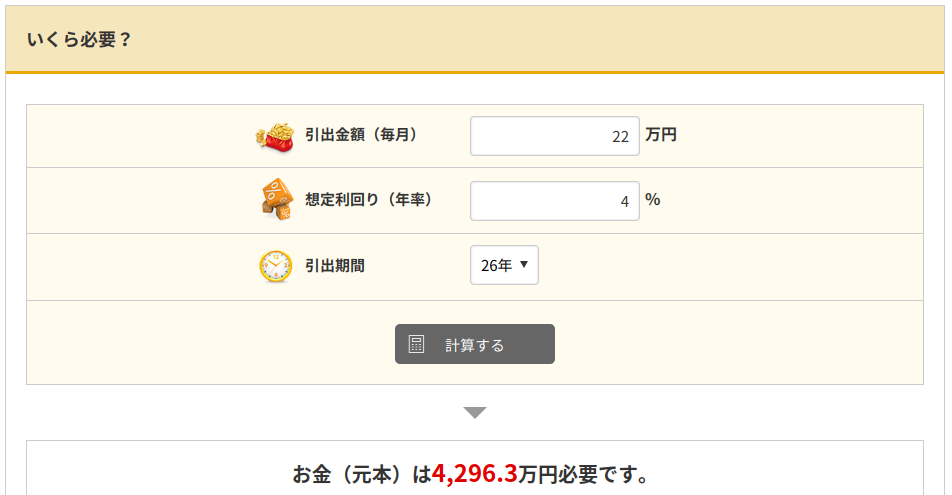This screenshot has width=952, height=495.
Task: Click the value 22 in the amount field
Action: click(x=620, y=137)
